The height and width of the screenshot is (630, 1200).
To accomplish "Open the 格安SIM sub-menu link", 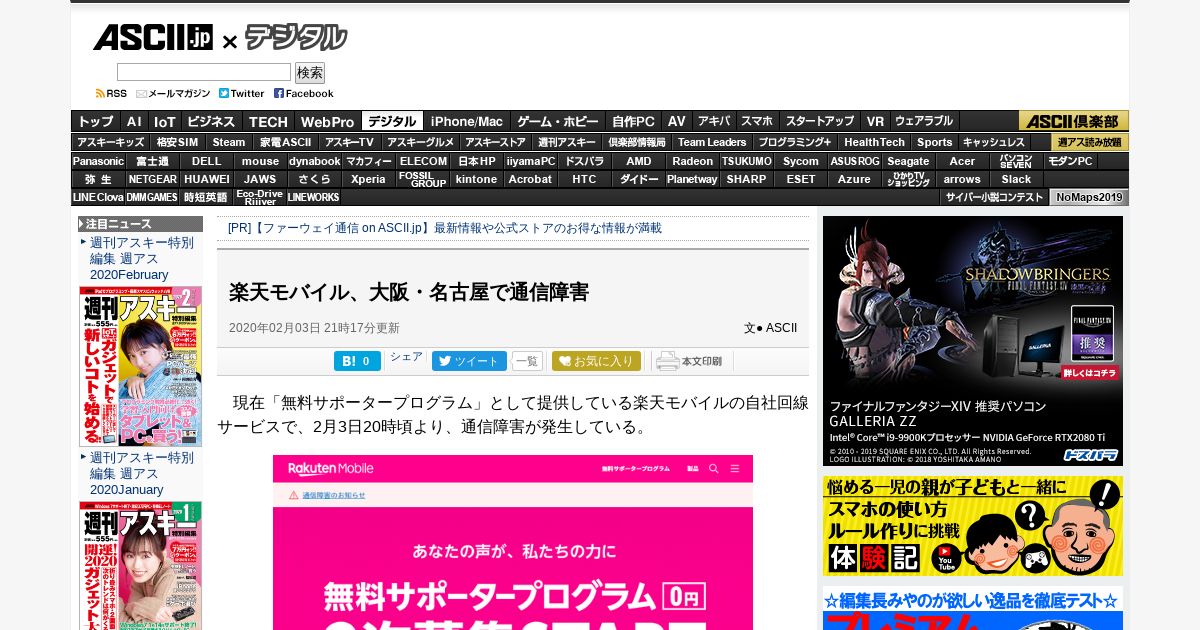I will pyautogui.click(x=177, y=142).
